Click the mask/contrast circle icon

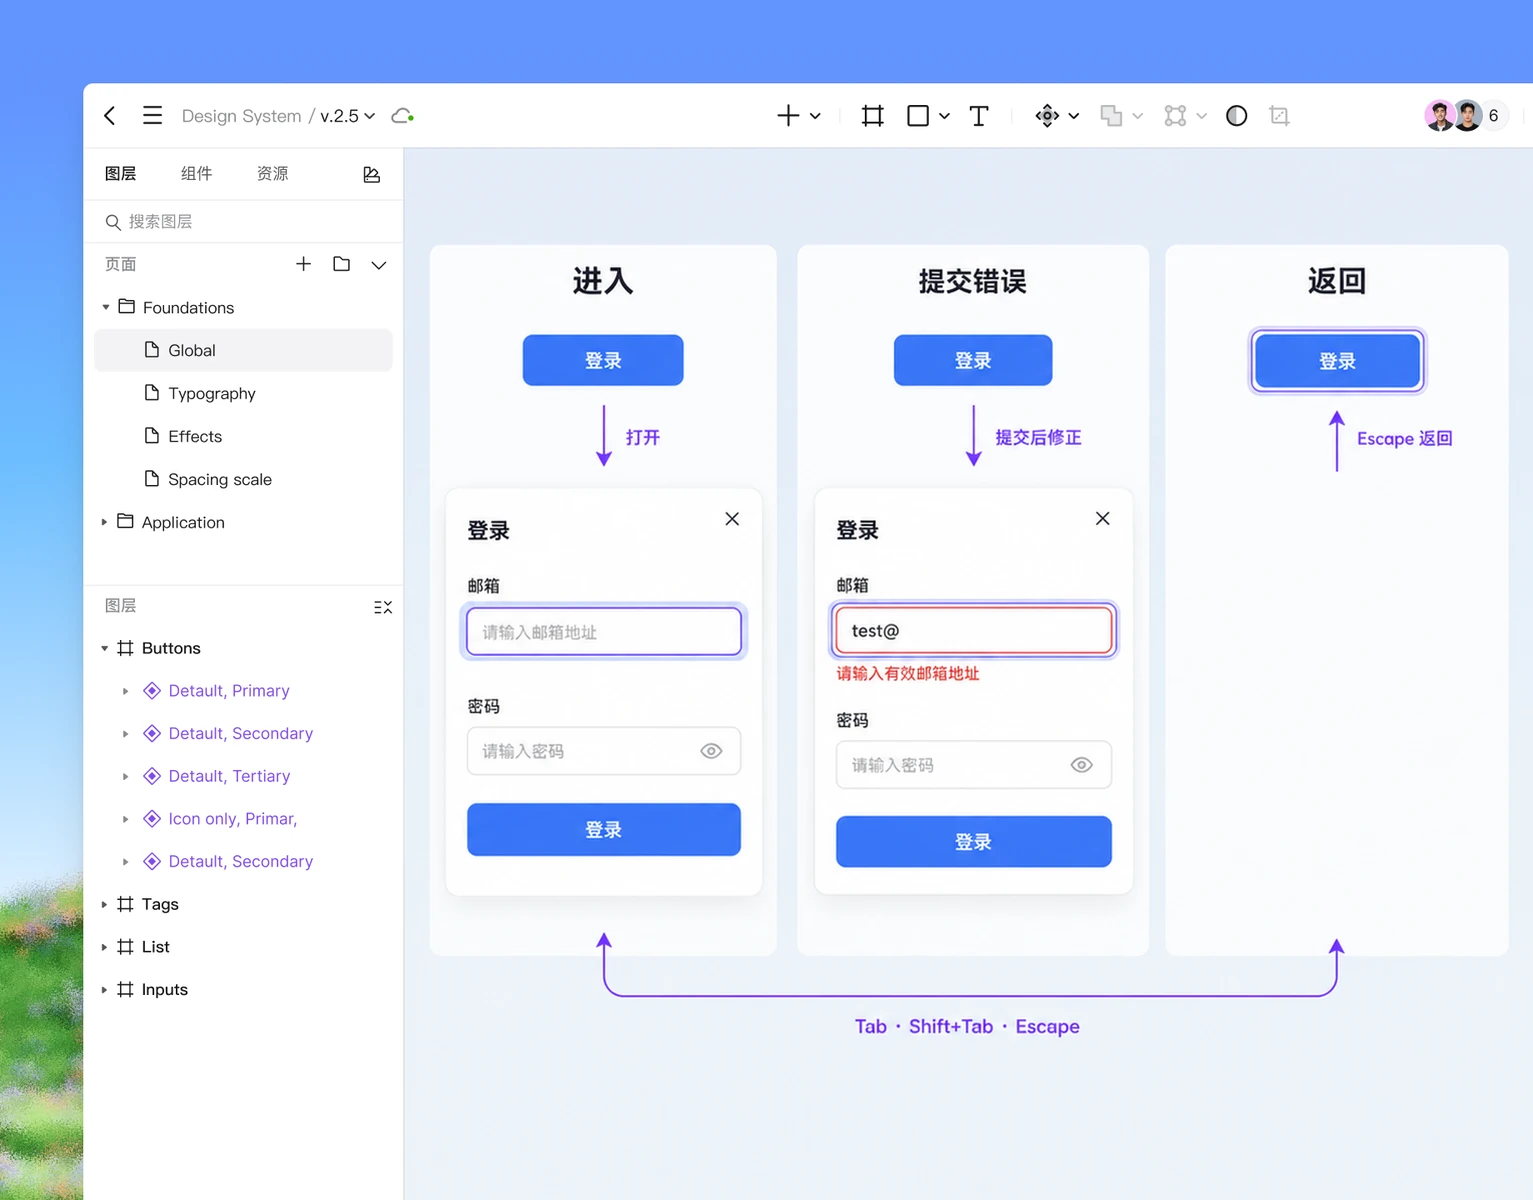point(1237,116)
